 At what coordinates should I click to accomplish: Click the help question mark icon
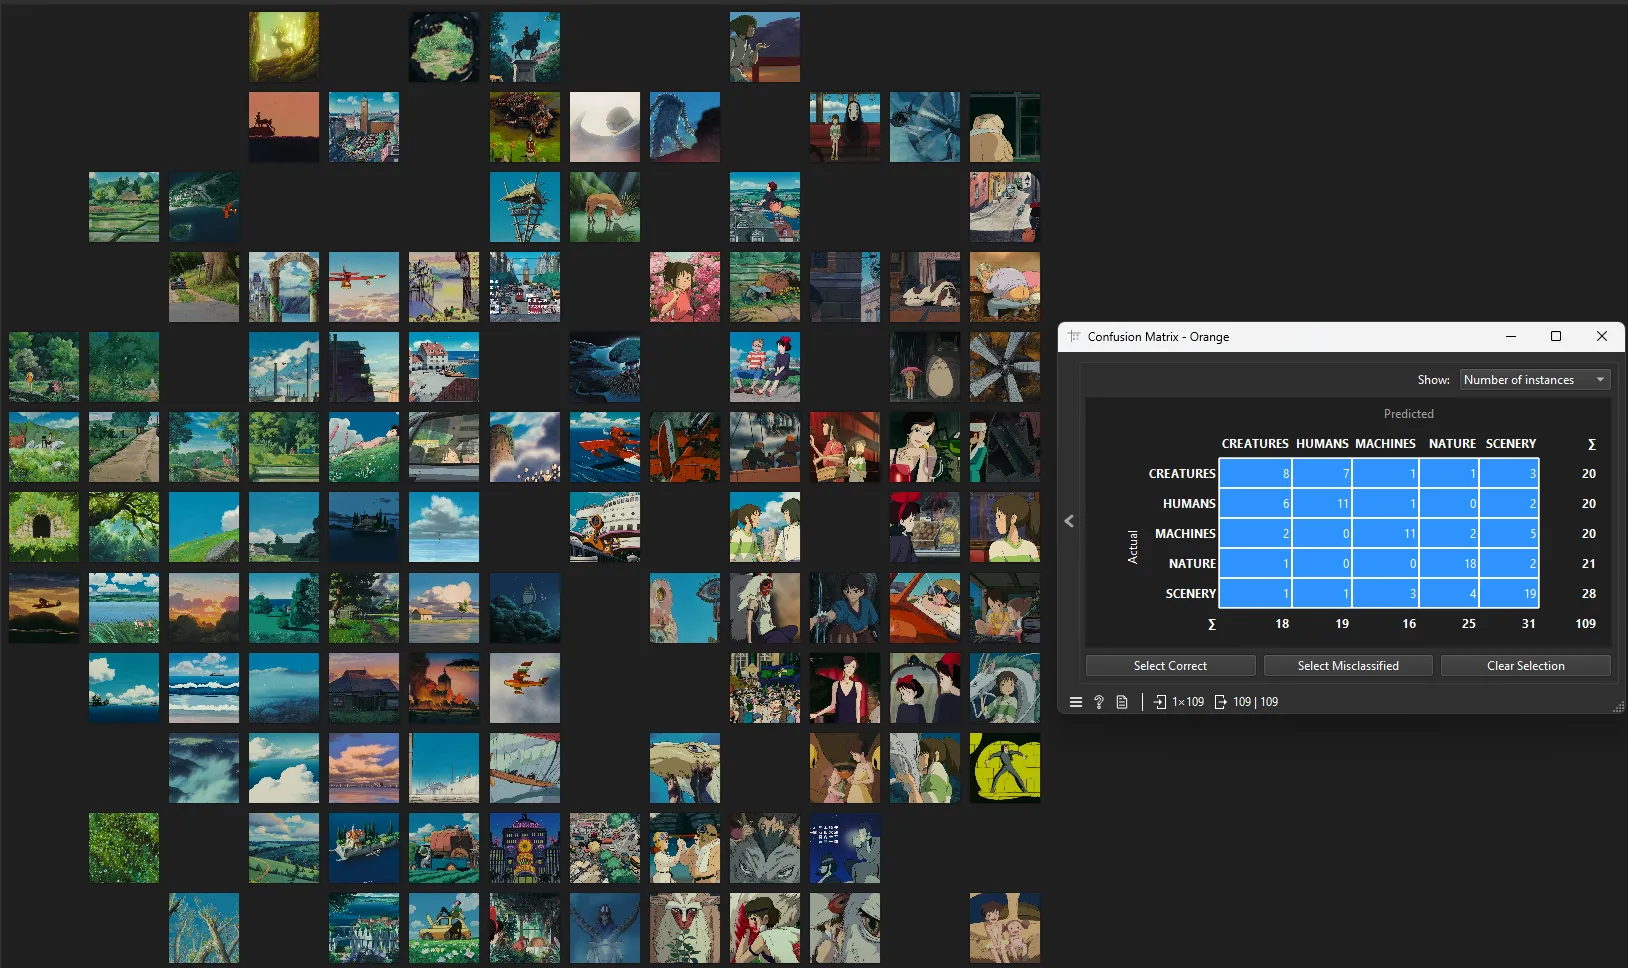click(1099, 702)
